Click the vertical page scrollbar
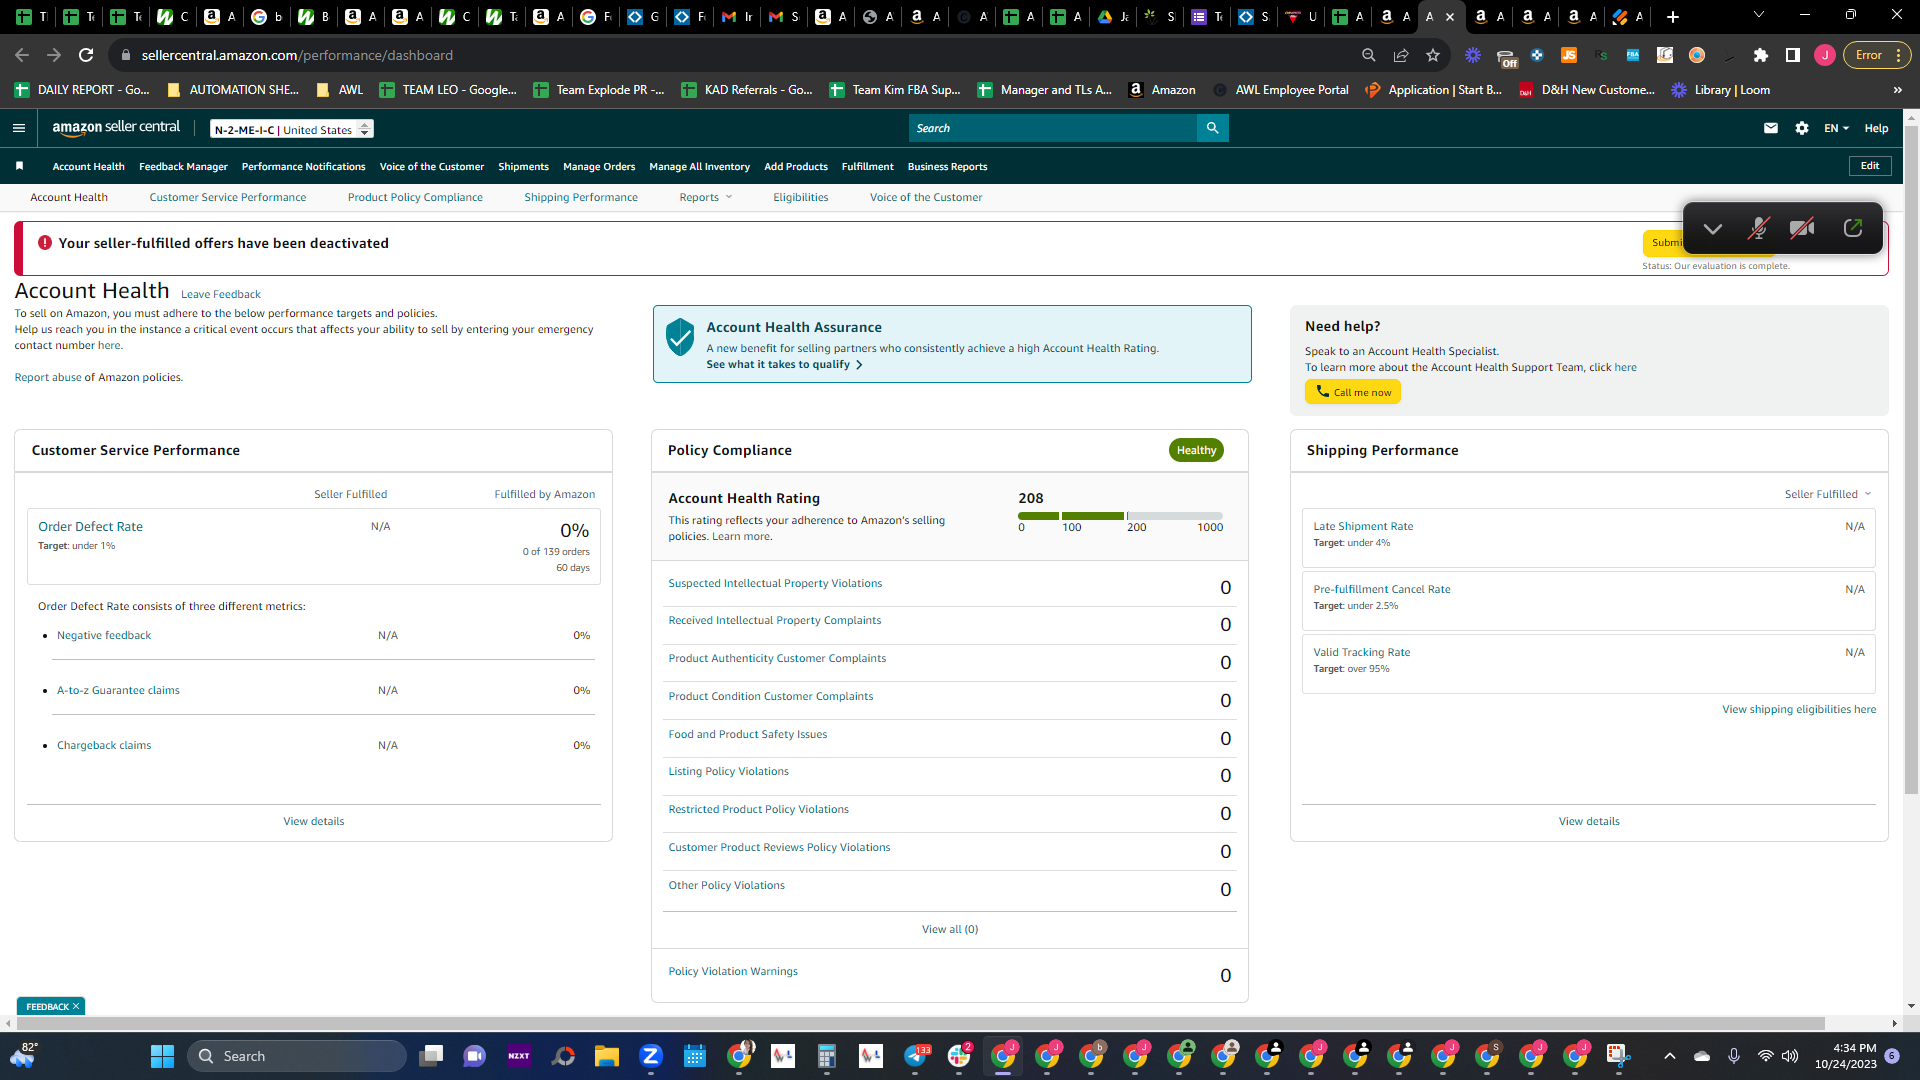Viewport: 1920px width, 1080px height. 1911,460
